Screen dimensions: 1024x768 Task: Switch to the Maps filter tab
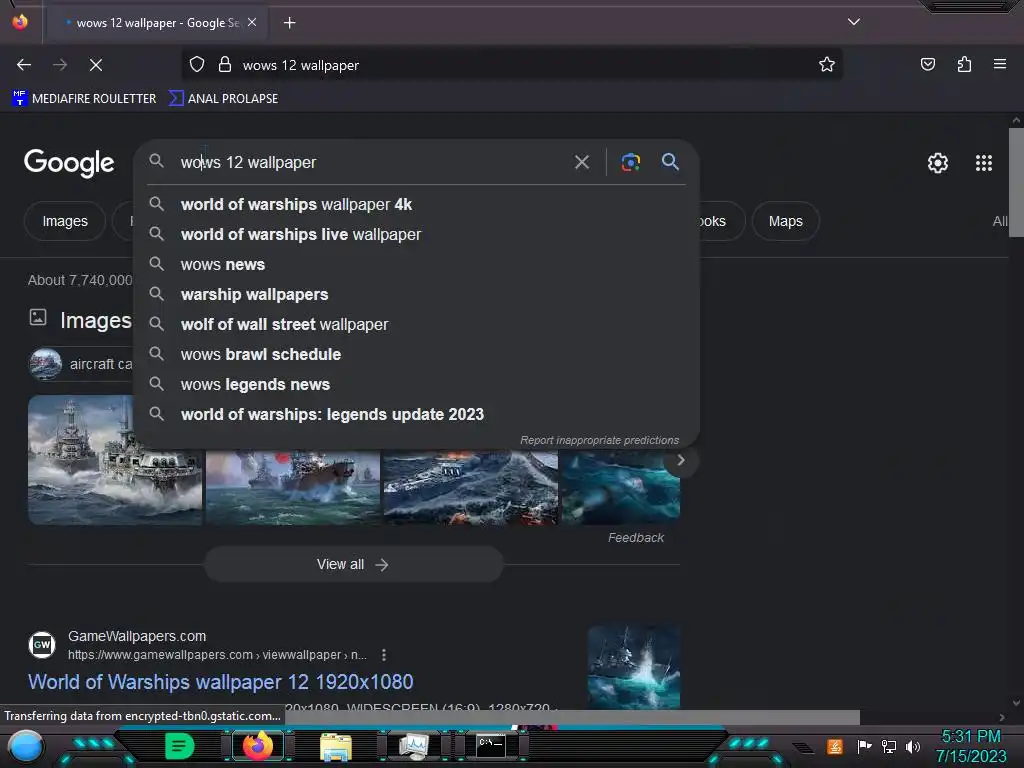[x=785, y=221]
